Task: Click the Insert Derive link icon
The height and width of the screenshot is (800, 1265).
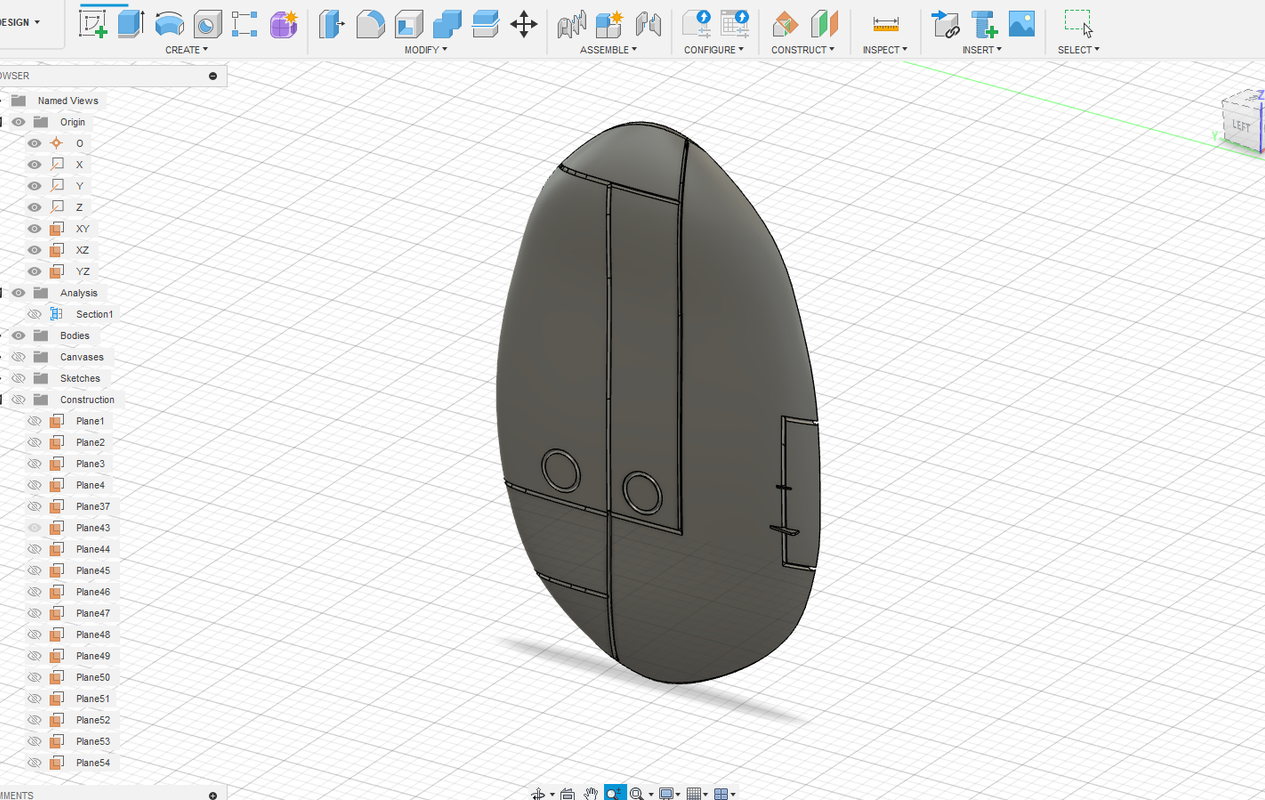Action: (945, 24)
